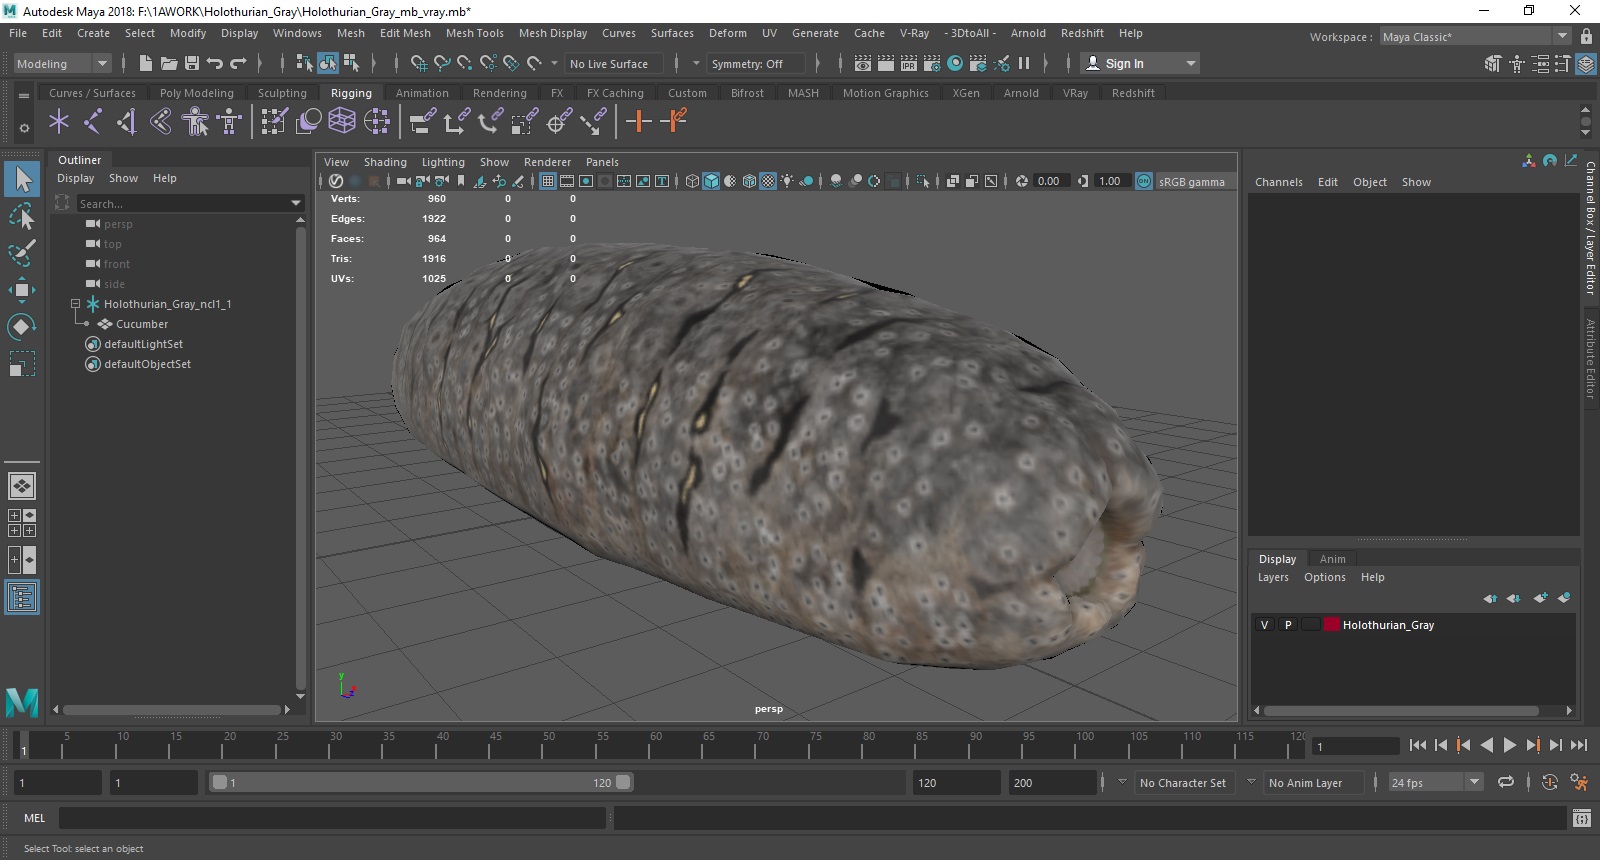Viewport: 1600px width, 860px height.
Task: Open the viewport Shading menu
Action: click(x=385, y=162)
